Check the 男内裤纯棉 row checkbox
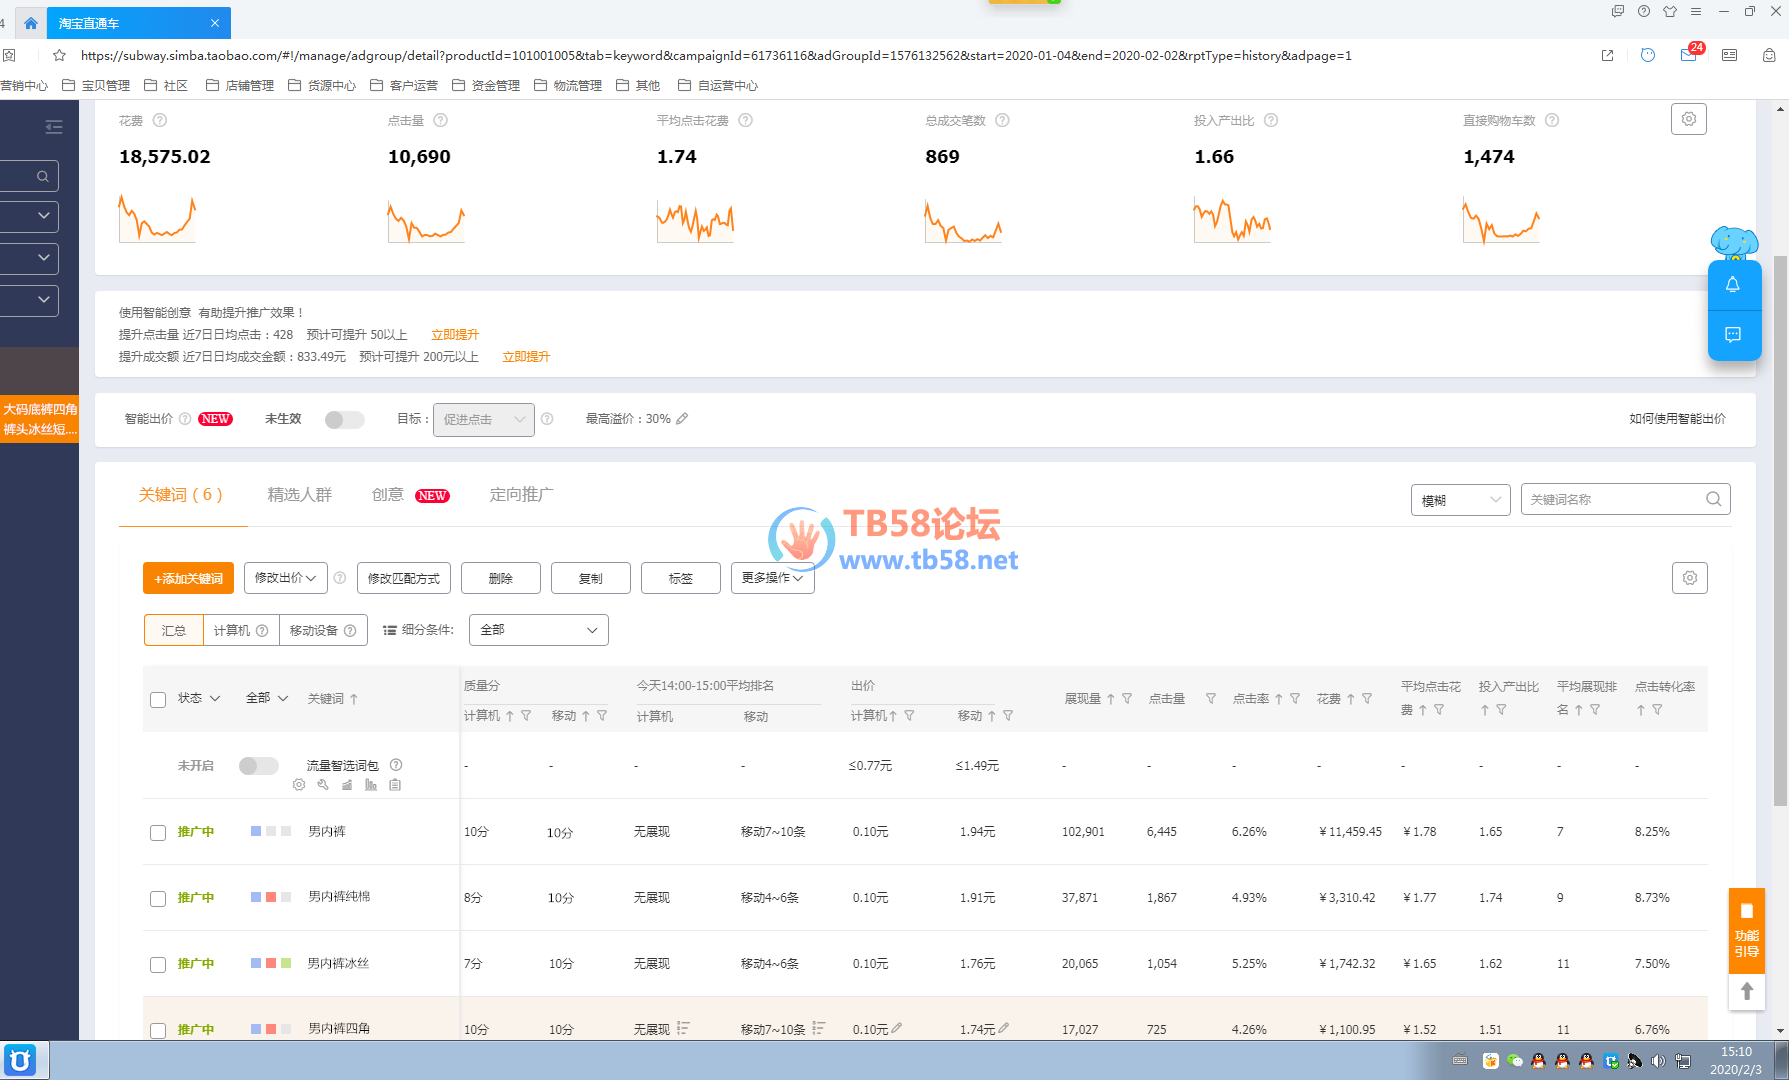The image size is (1789, 1080). click(x=158, y=898)
